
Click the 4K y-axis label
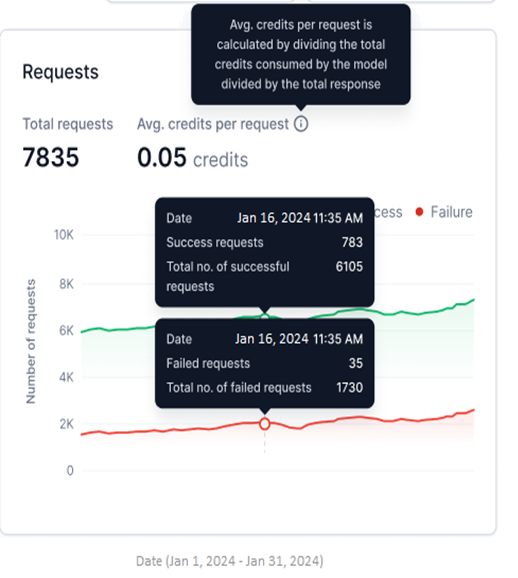coord(66,377)
